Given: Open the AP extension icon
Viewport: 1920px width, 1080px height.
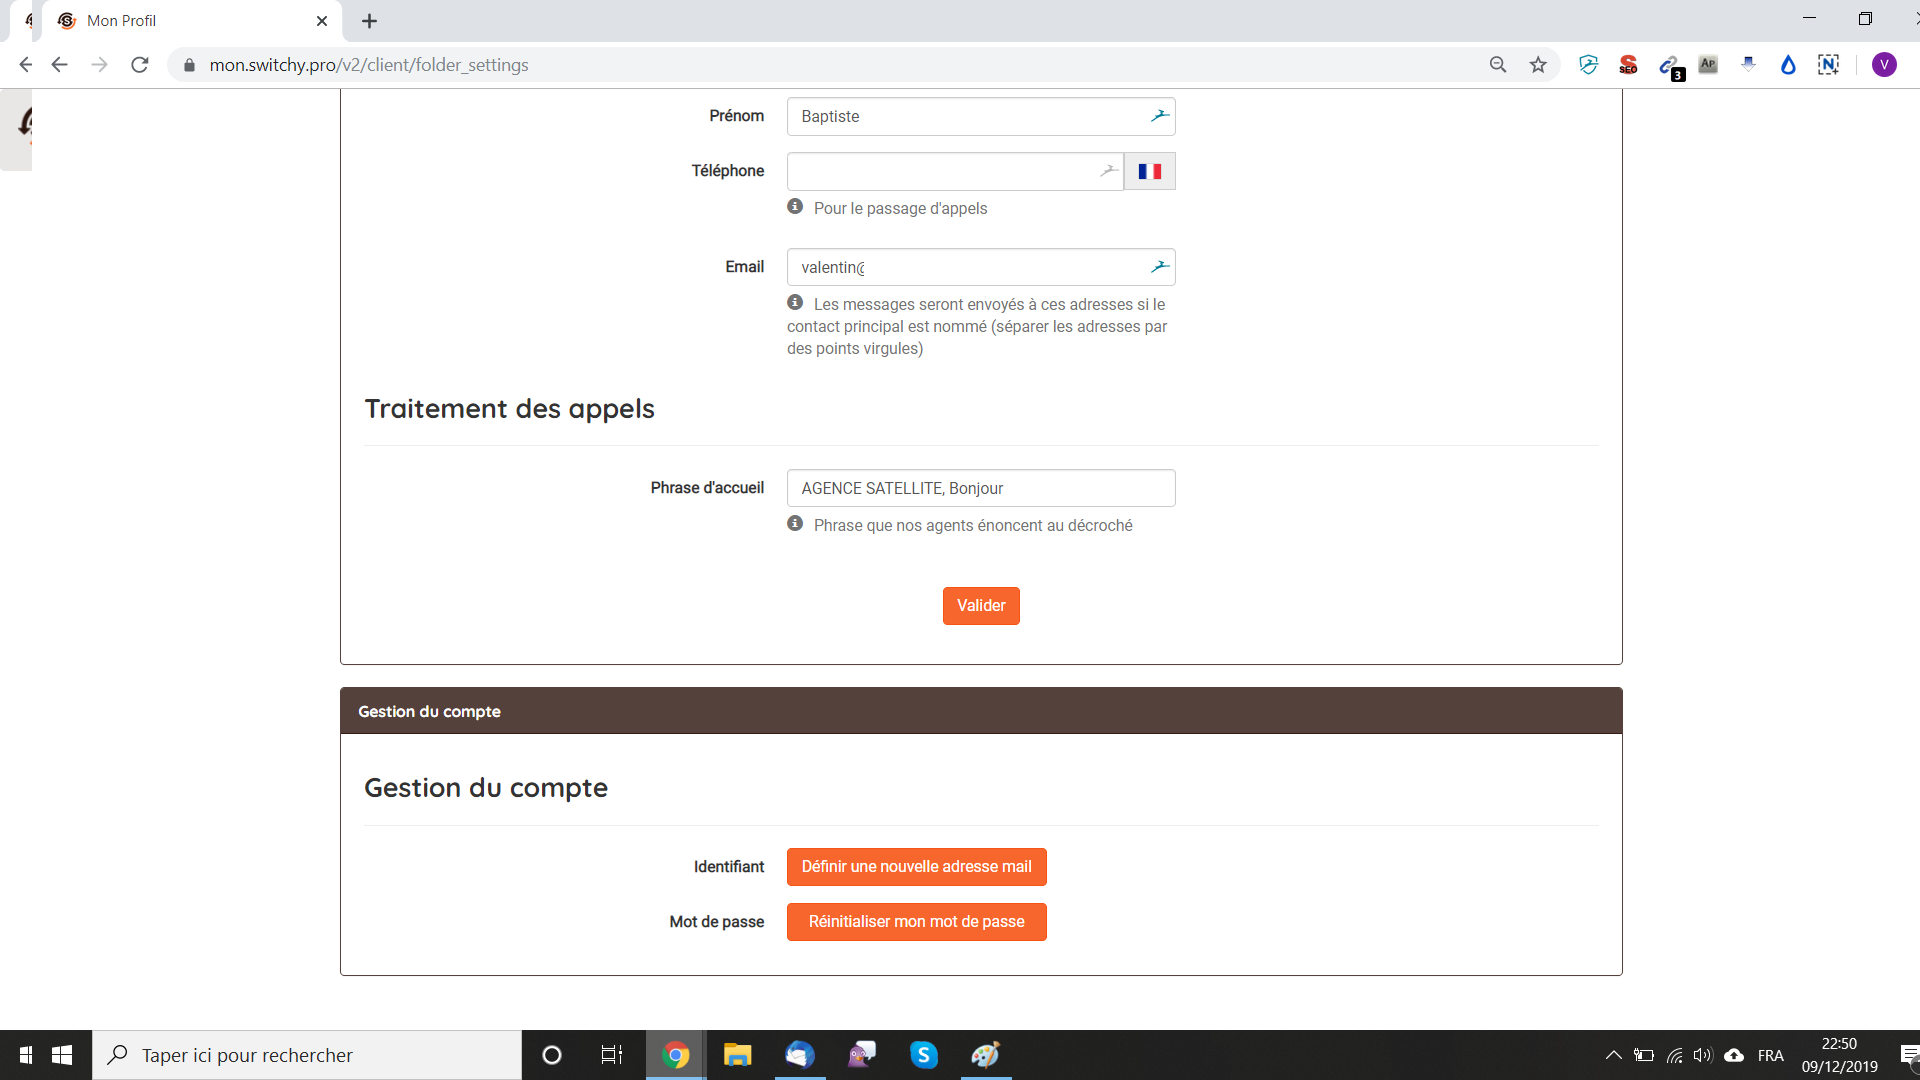Looking at the screenshot, I should click(1708, 65).
